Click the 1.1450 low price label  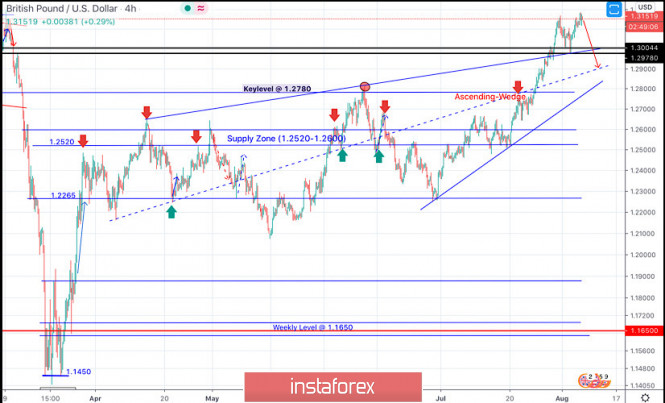point(79,371)
